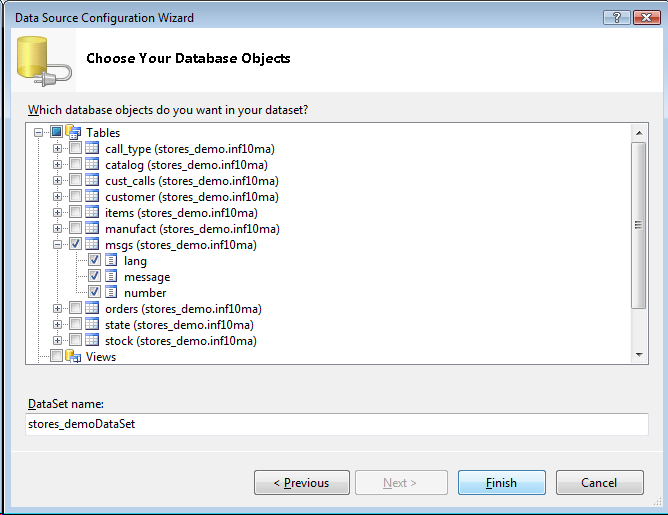This screenshot has height=515, width=668.
Task: Click the DataSet name input field
Action: point(337,424)
